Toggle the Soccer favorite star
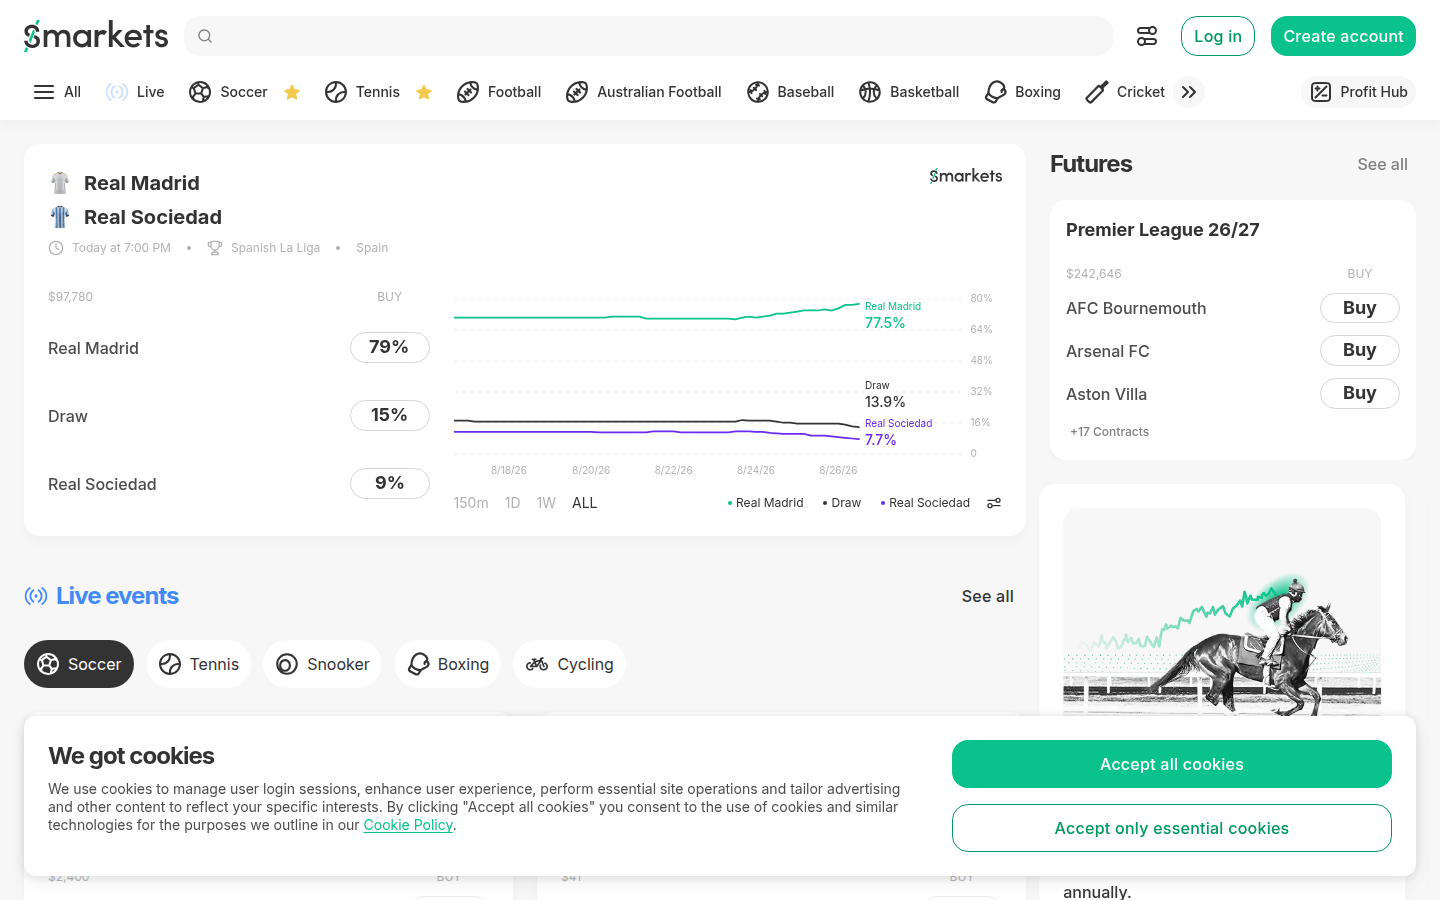1440x900 pixels. click(292, 92)
